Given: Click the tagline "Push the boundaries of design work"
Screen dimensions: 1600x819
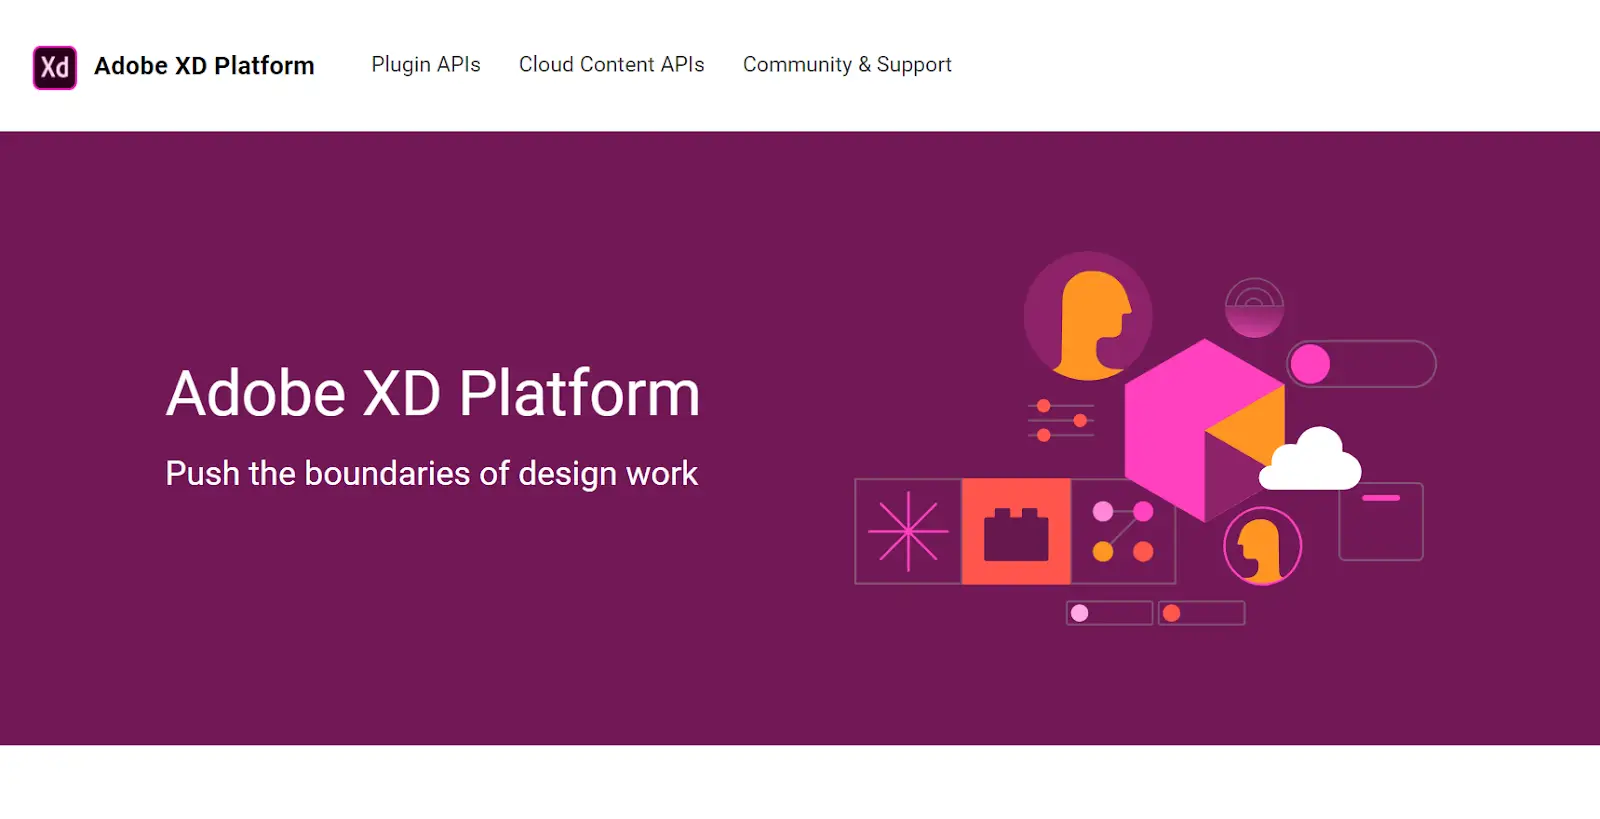Looking at the screenshot, I should tap(431, 473).
